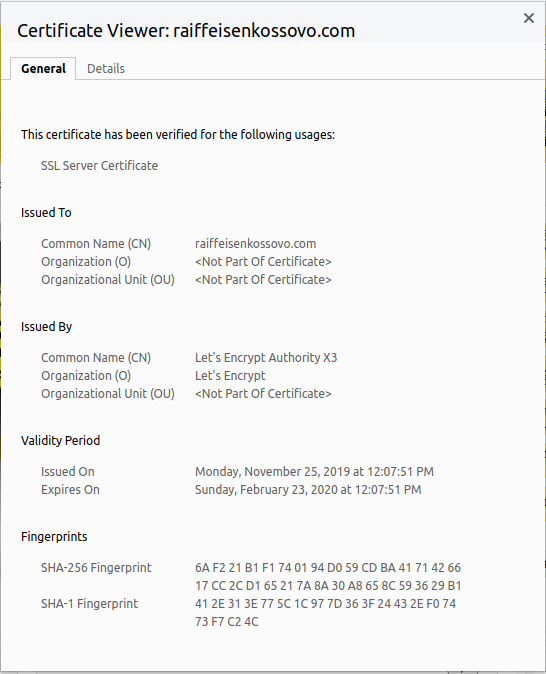
Task: Click the Let's Encrypt organization value
Action: coord(230,376)
